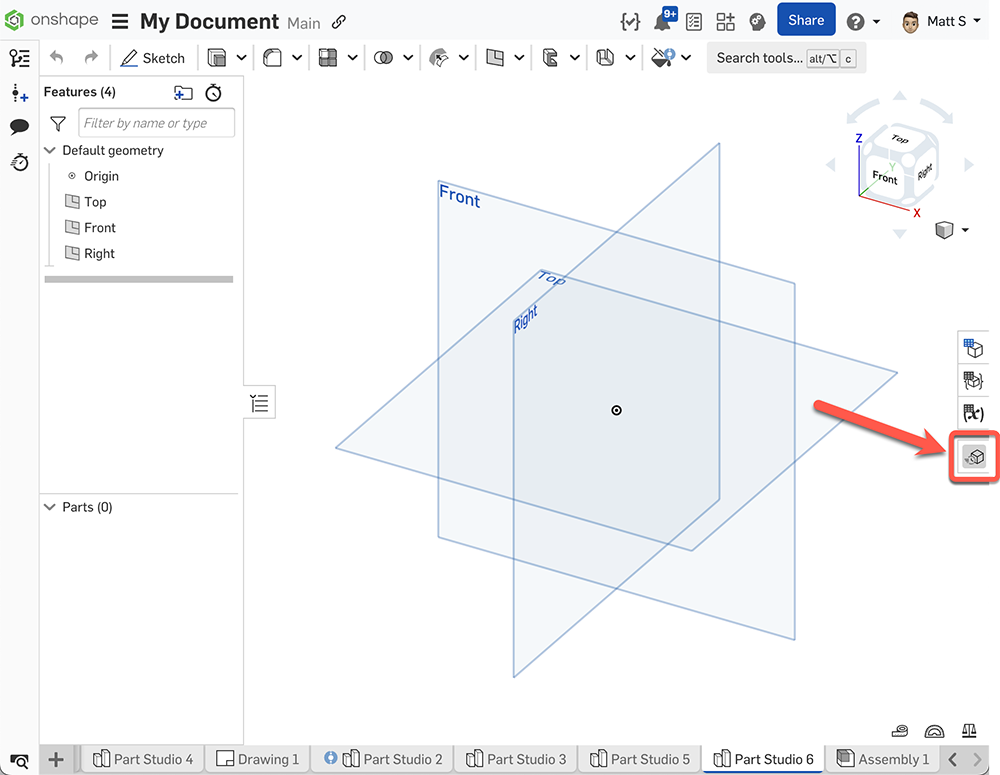Viewport: 1000px width, 775px height.
Task: Expand the Plane tool dropdown
Action: (x=520, y=58)
